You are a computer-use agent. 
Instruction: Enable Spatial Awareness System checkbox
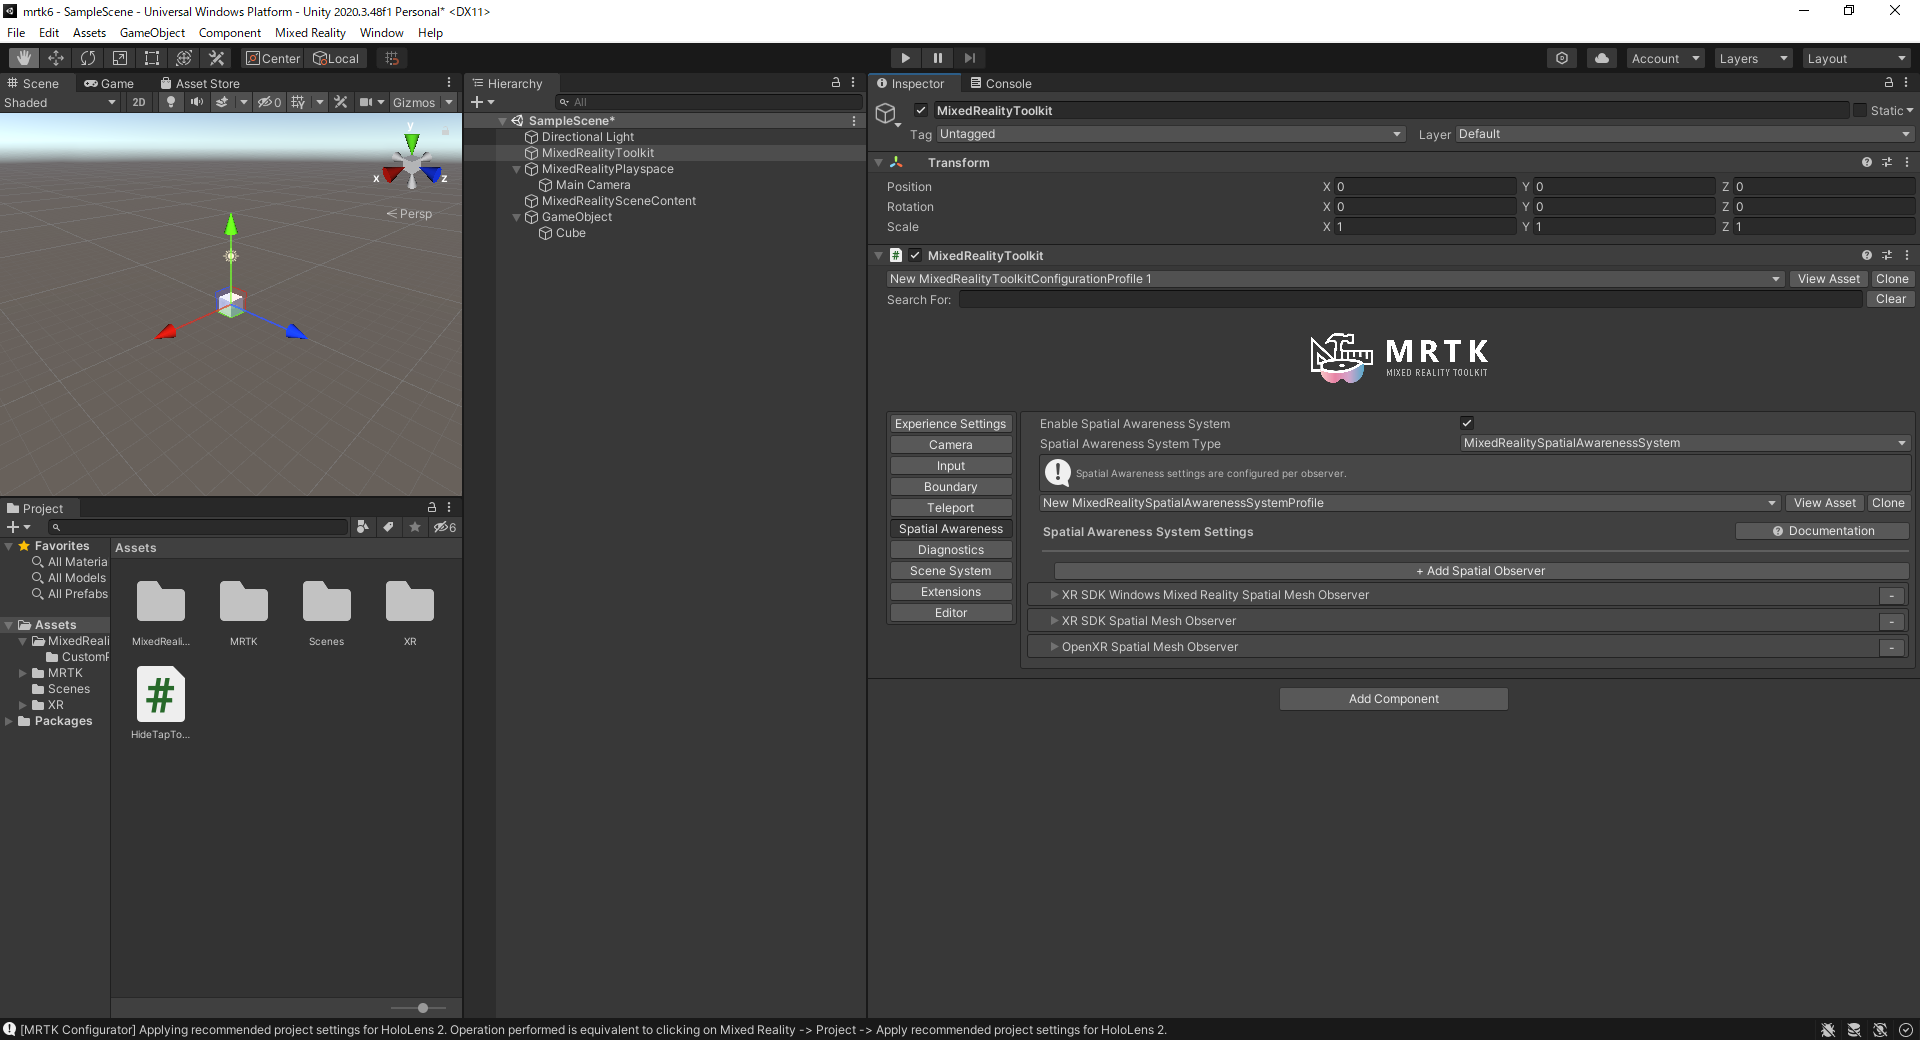[1467, 423]
